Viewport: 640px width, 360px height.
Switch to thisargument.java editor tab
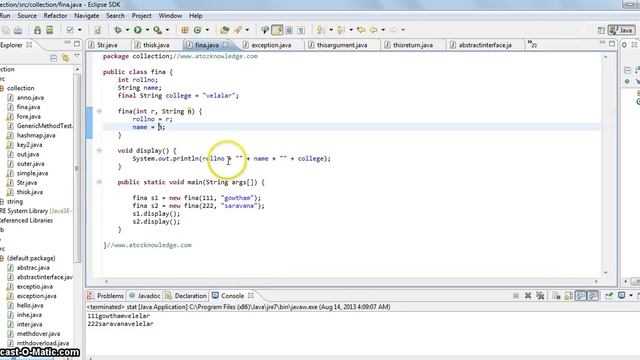(342, 45)
